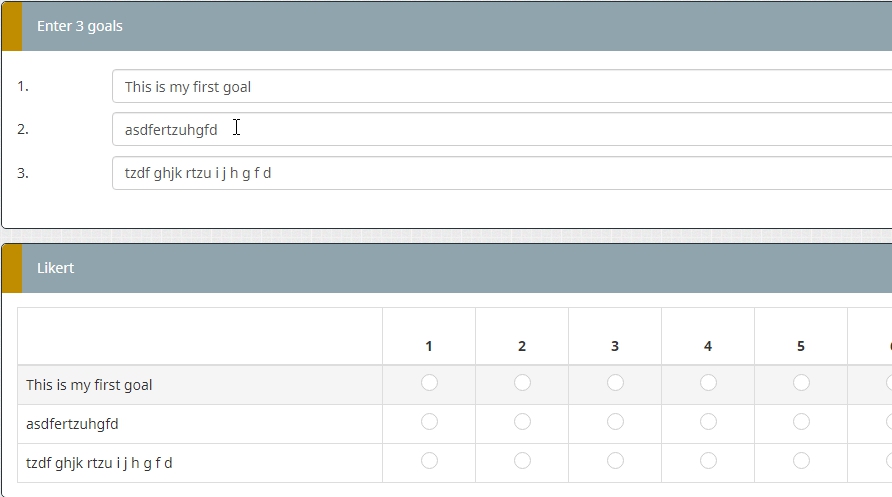Choose rating 4 for the asdfertzuhgfd row
Viewport: 892px width, 497px height.
point(708,422)
